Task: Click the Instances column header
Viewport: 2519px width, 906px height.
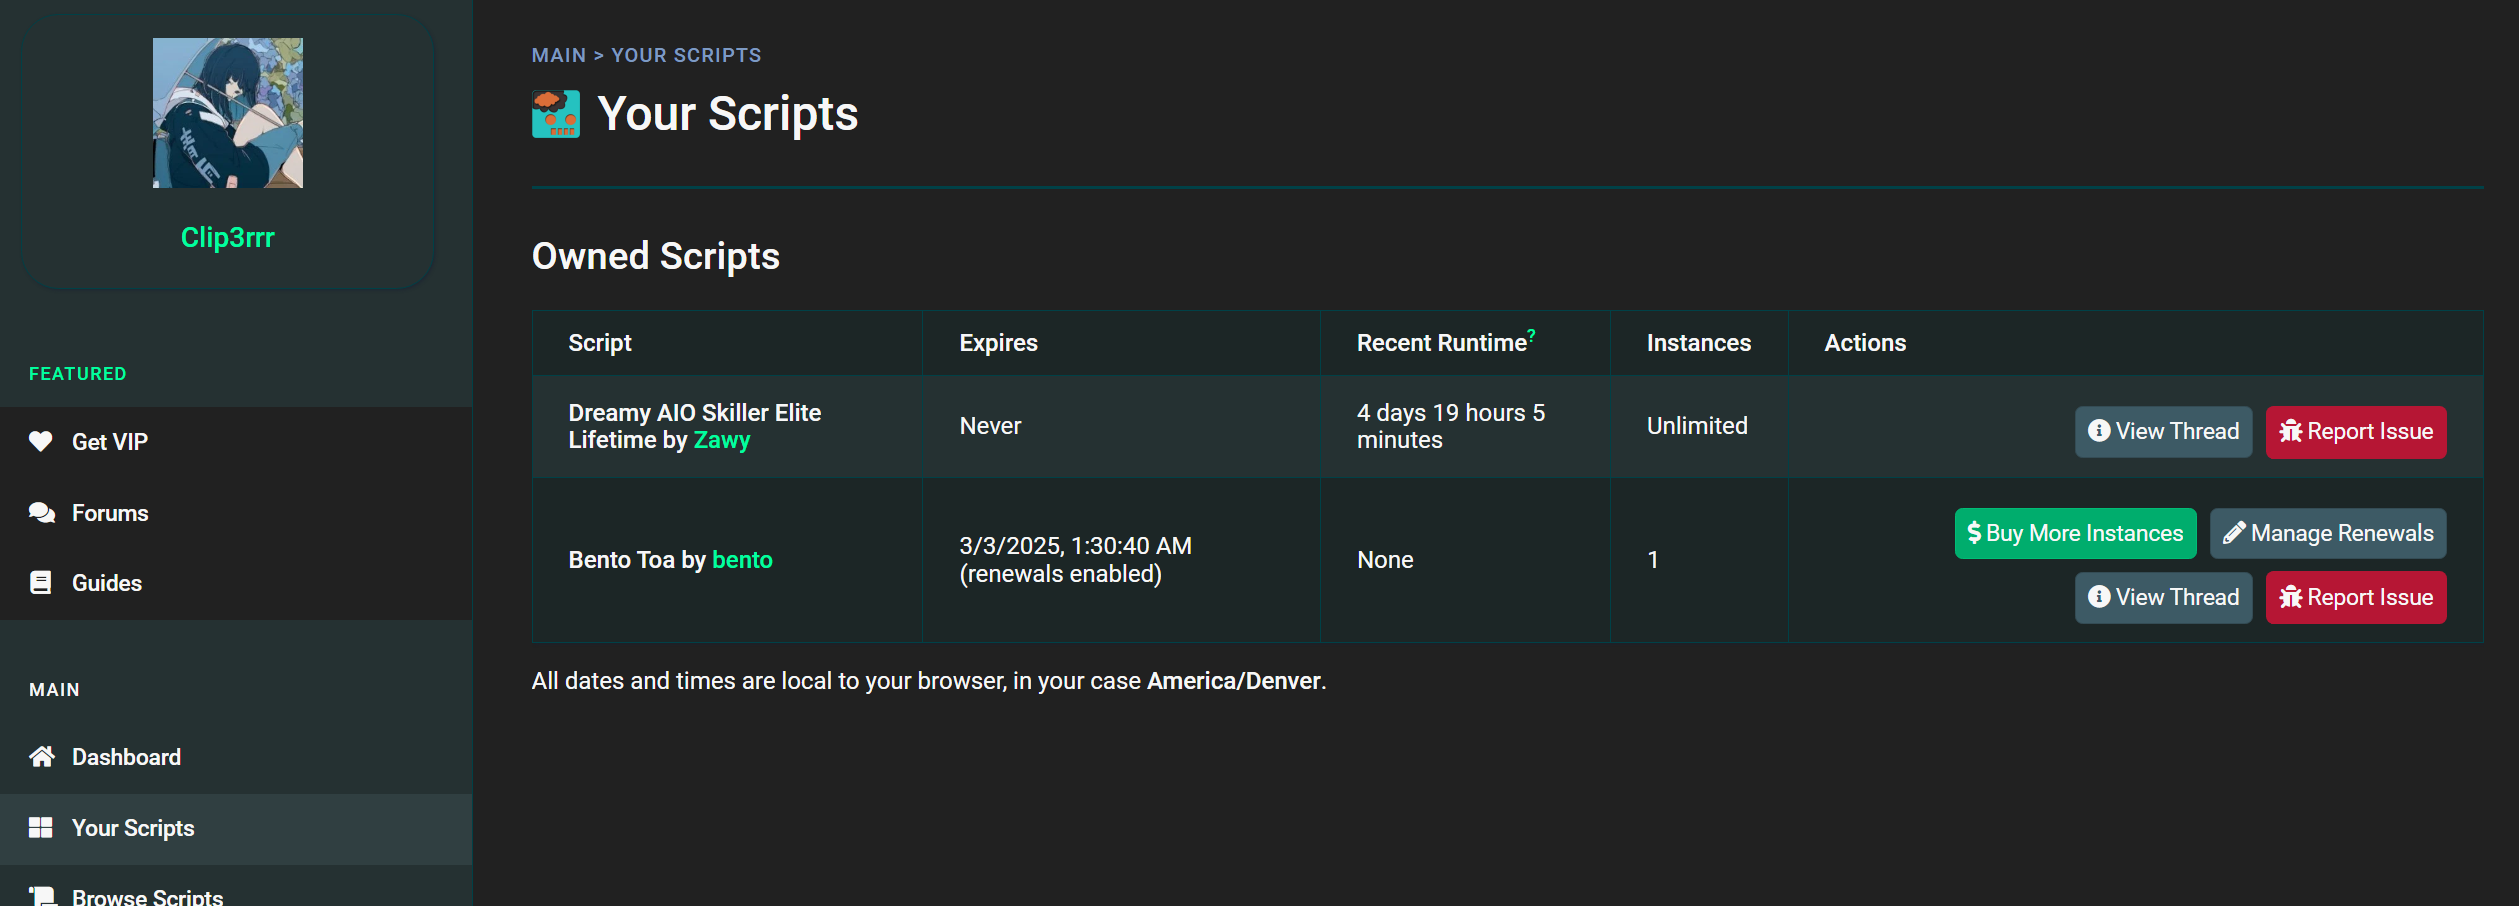Action: 1698,343
